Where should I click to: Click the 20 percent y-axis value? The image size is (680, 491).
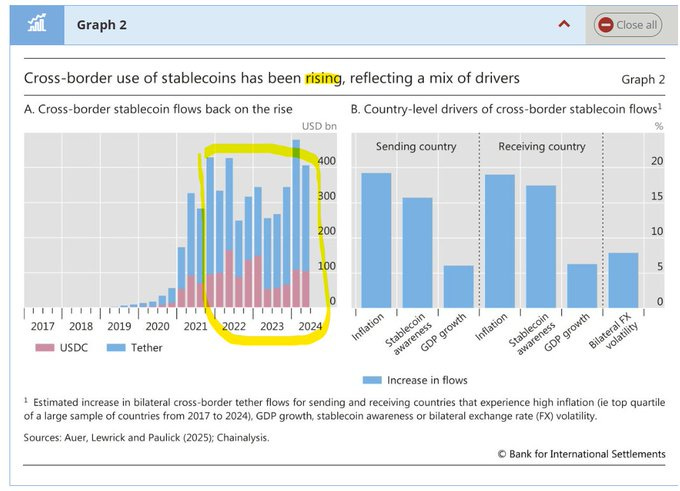657,161
